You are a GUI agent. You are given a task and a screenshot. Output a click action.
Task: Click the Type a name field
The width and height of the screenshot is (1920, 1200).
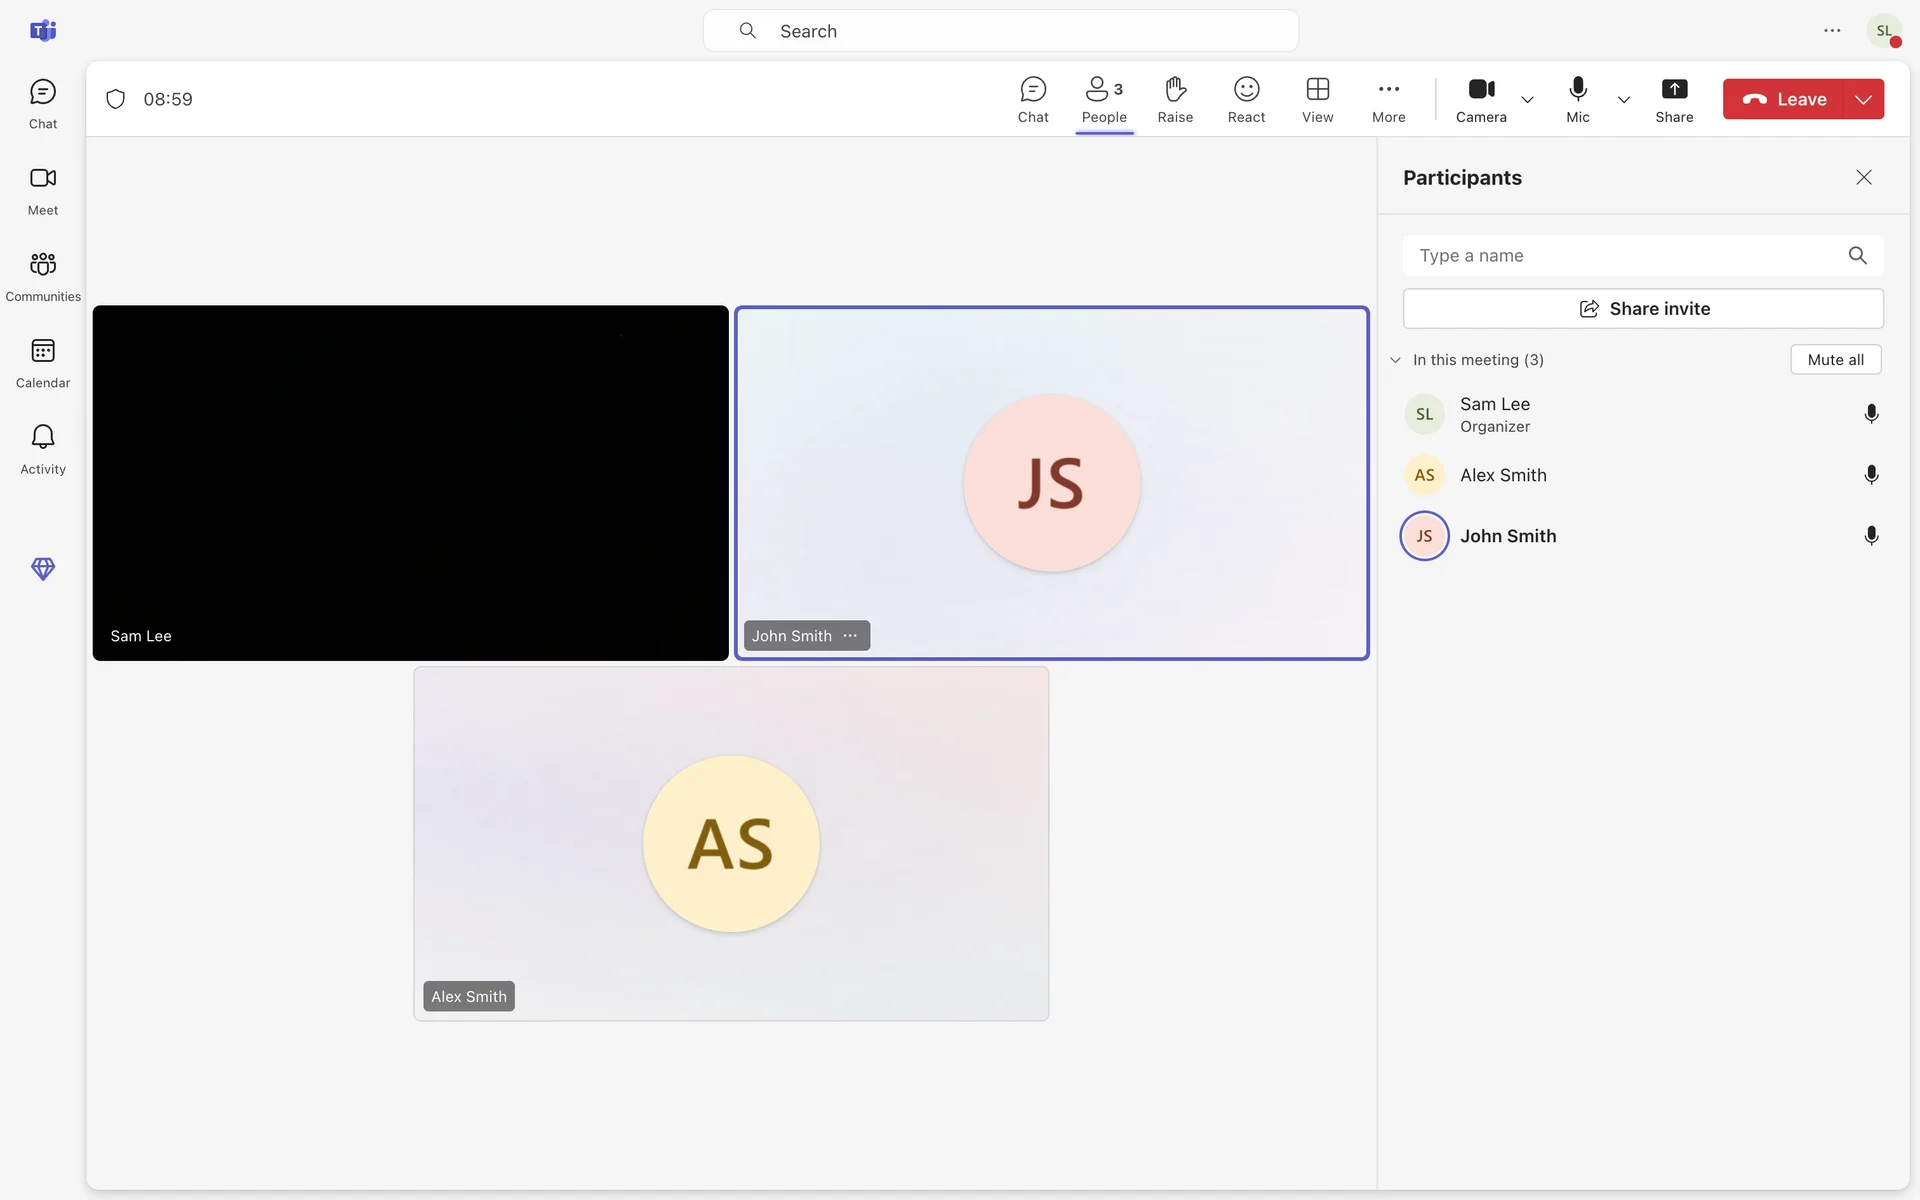(x=1625, y=256)
